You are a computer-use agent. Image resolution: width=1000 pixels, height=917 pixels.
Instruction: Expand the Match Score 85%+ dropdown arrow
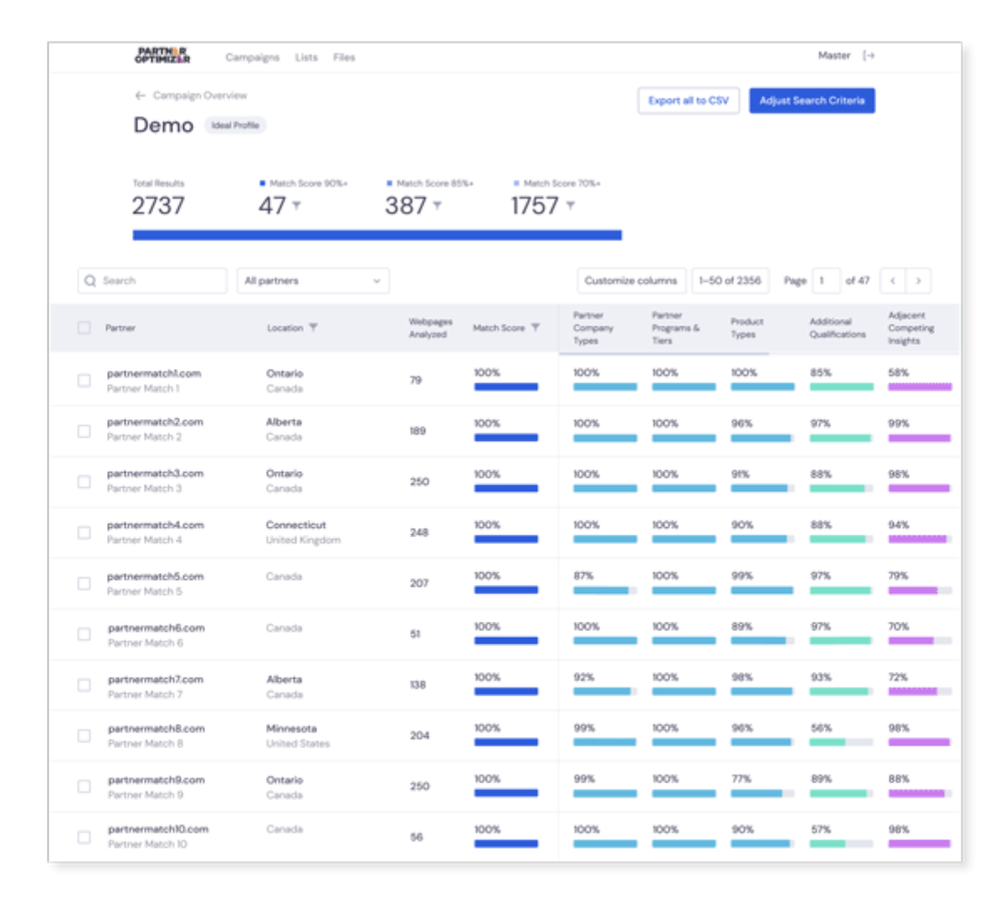(x=438, y=205)
